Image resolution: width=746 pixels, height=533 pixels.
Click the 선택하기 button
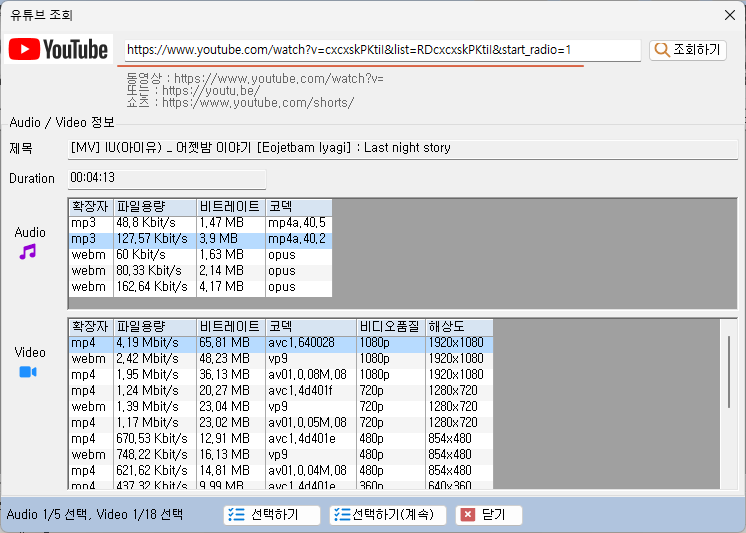point(272,515)
